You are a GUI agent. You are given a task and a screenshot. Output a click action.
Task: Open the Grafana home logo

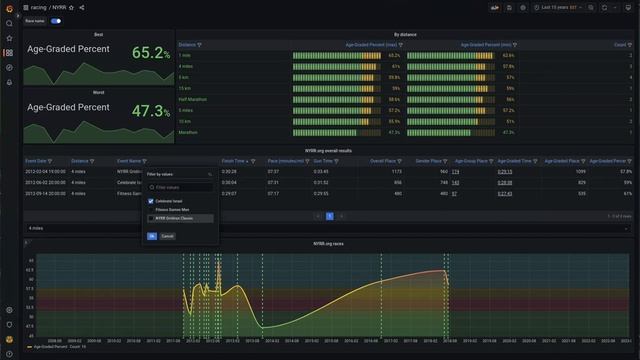pos(9,8)
